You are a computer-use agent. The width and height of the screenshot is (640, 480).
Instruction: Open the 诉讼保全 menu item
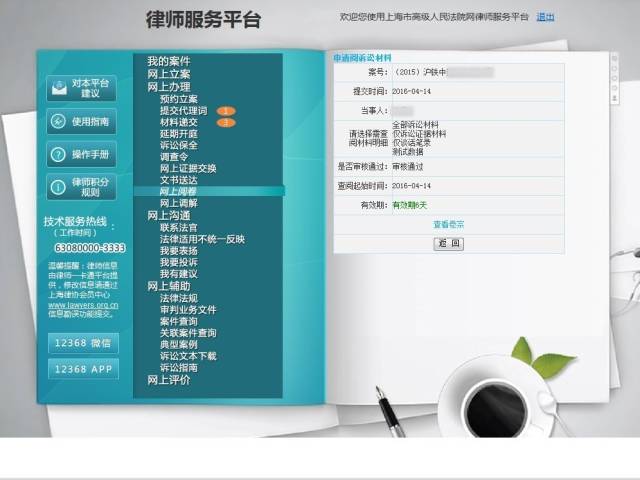[x=179, y=145]
